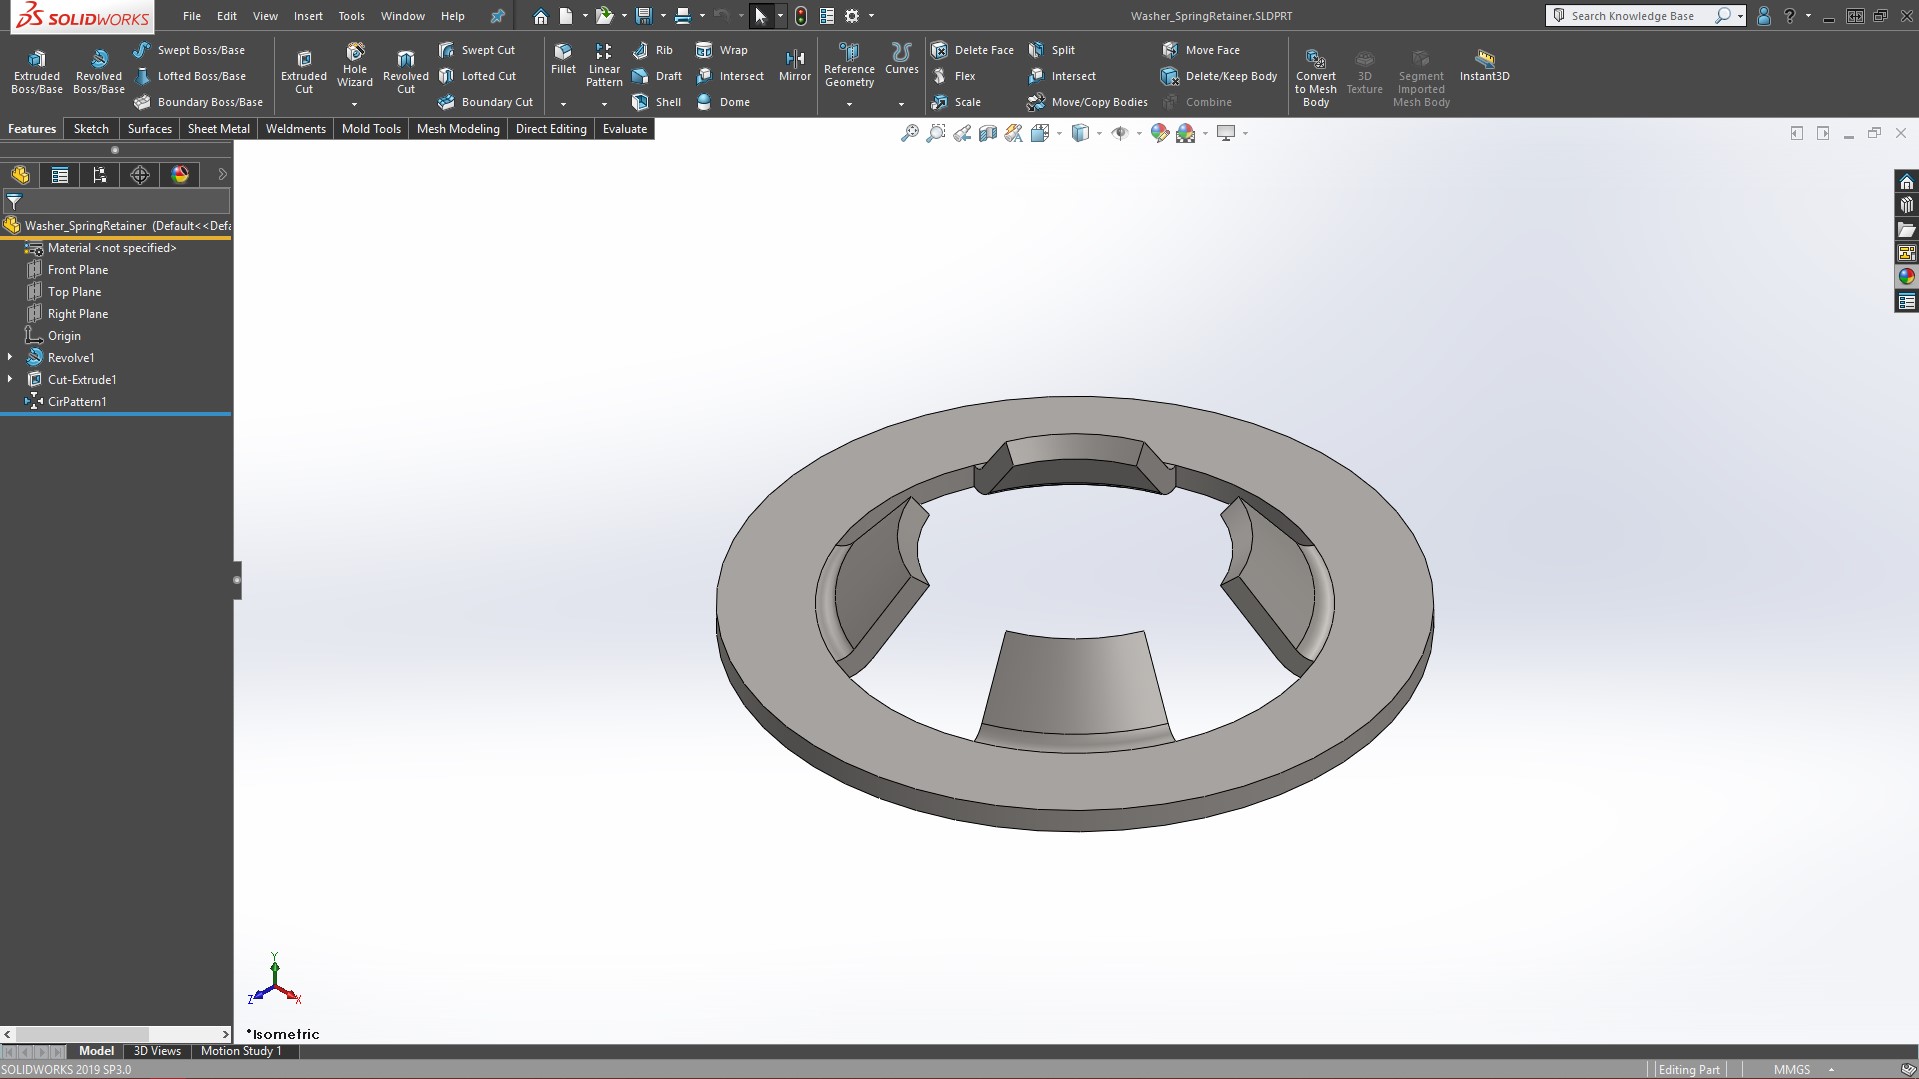
Task: Expand the Revolve1 feature node
Action: click(x=10, y=357)
